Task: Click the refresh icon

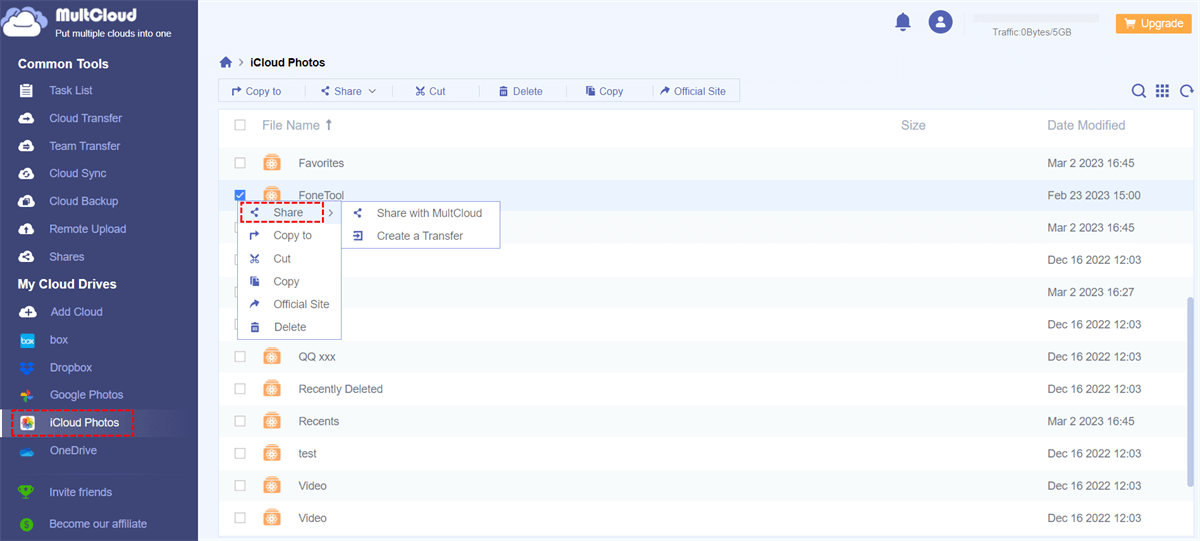Action: pyautogui.click(x=1187, y=91)
